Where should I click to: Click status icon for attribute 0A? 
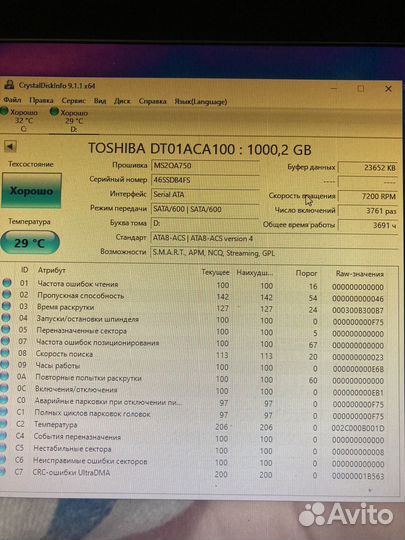4,376
